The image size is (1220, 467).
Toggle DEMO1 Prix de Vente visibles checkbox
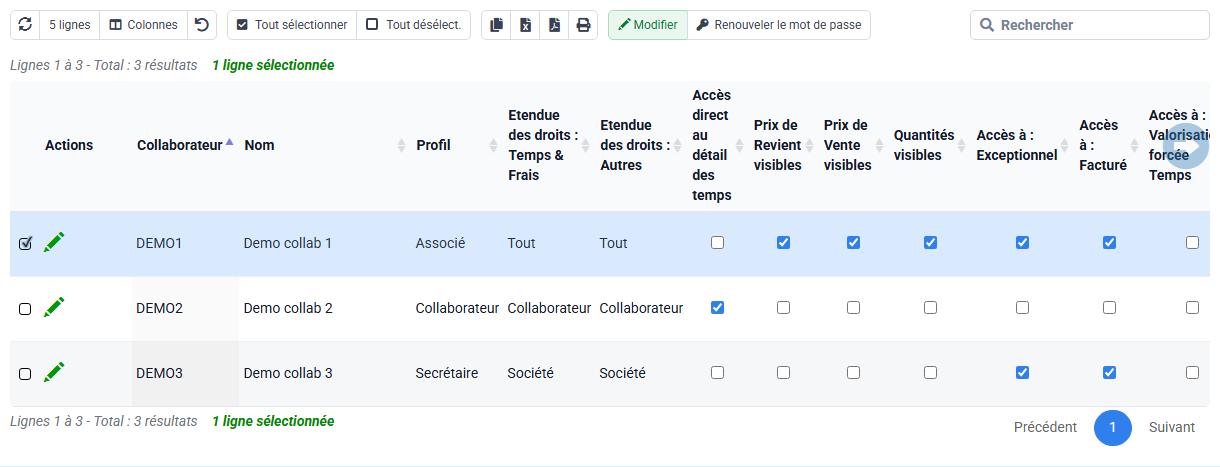853,242
